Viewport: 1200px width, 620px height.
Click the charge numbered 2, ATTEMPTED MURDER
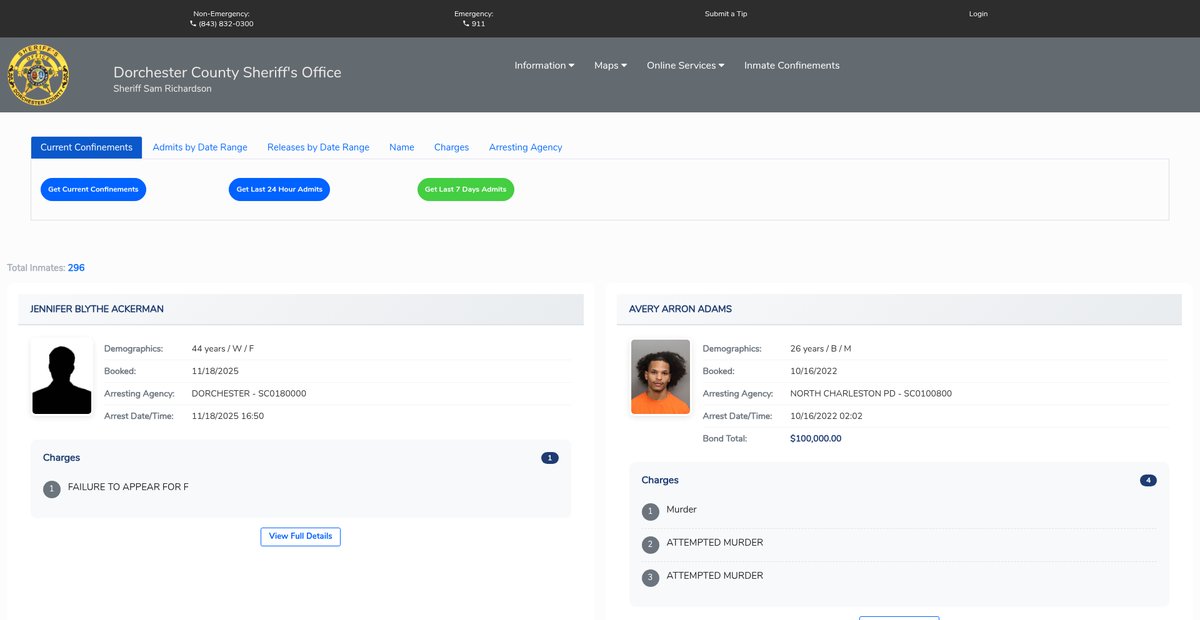pyautogui.click(x=898, y=544)
